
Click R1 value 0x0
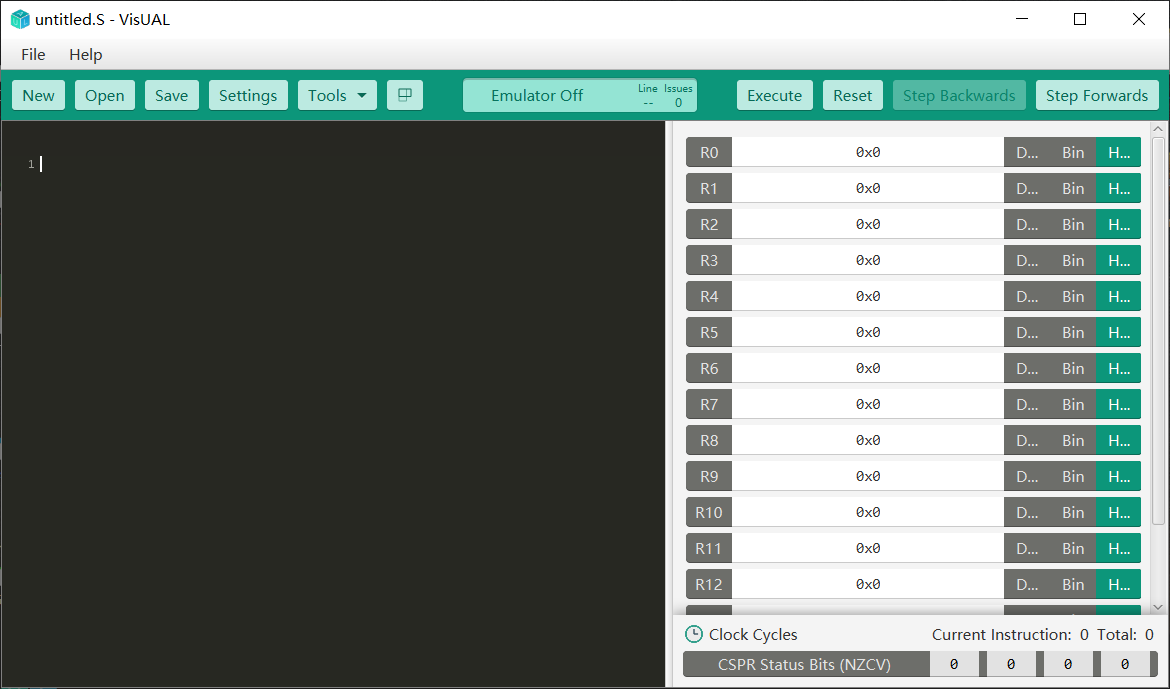[868, 188]
